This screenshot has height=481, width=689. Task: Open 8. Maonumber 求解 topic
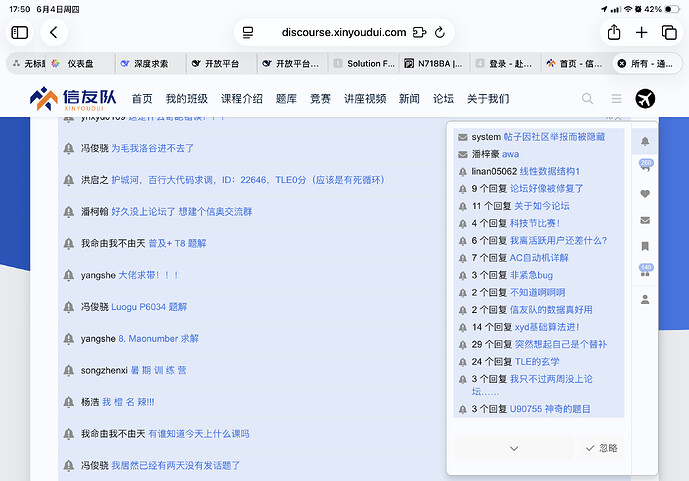pos(159,339)
